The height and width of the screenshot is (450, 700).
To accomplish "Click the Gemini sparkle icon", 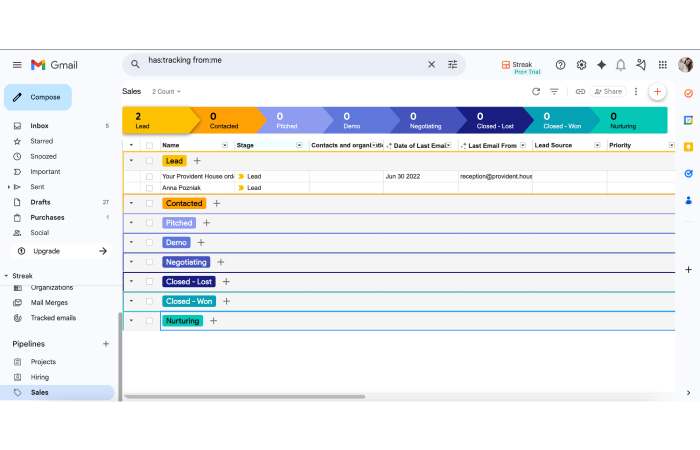I will (601, 65).
